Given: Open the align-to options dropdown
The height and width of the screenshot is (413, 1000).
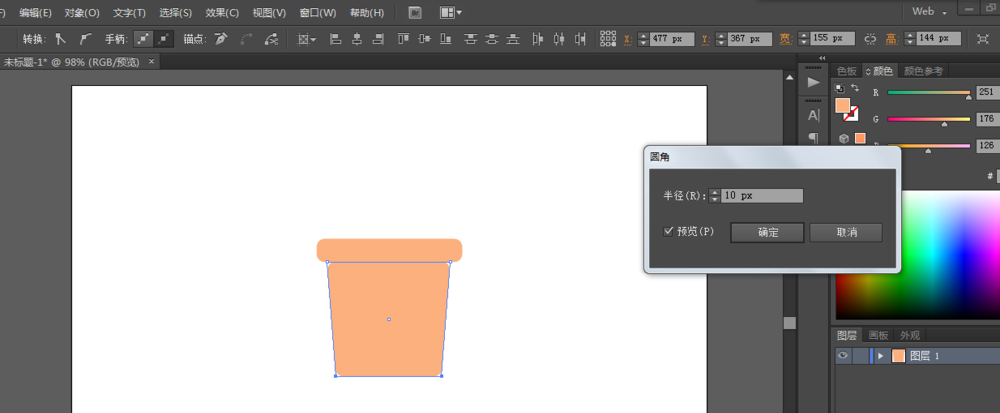Looking at the screenshot, I should tap(307, 40).
